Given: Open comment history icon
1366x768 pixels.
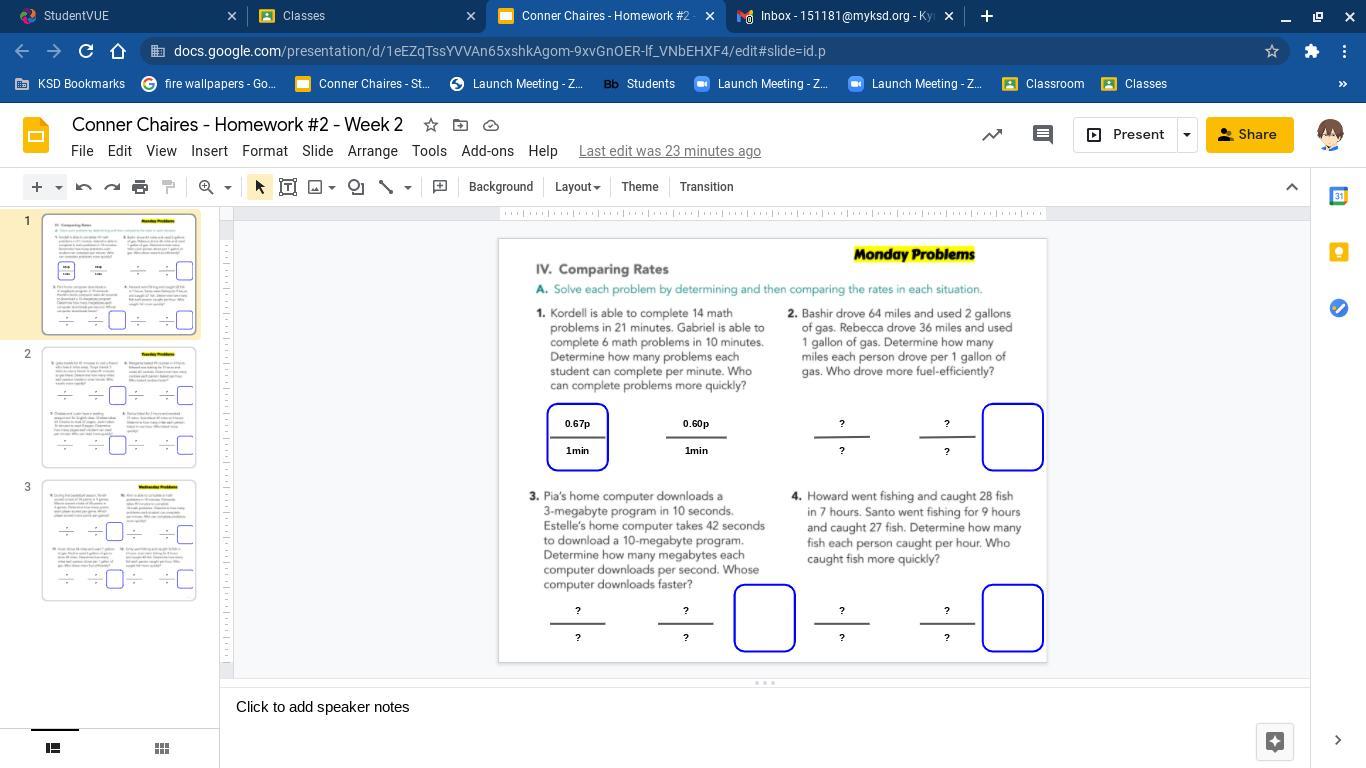Looking at the screenshot, I should click(1042, 135).
